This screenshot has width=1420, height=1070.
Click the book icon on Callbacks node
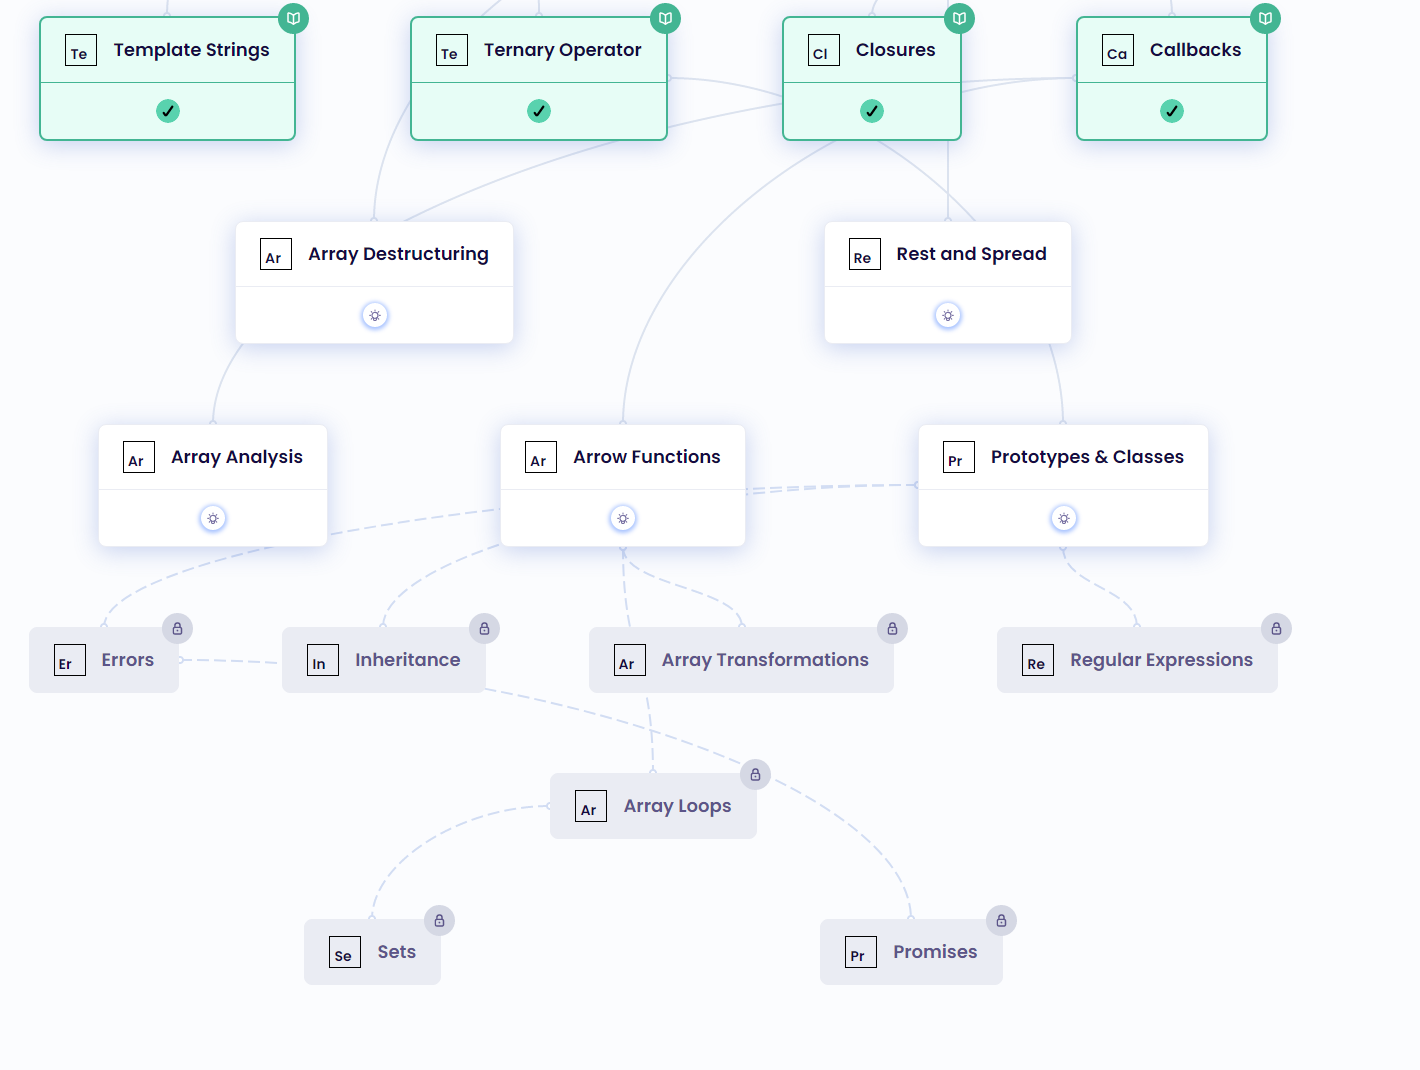click(x=1265, y=18)
